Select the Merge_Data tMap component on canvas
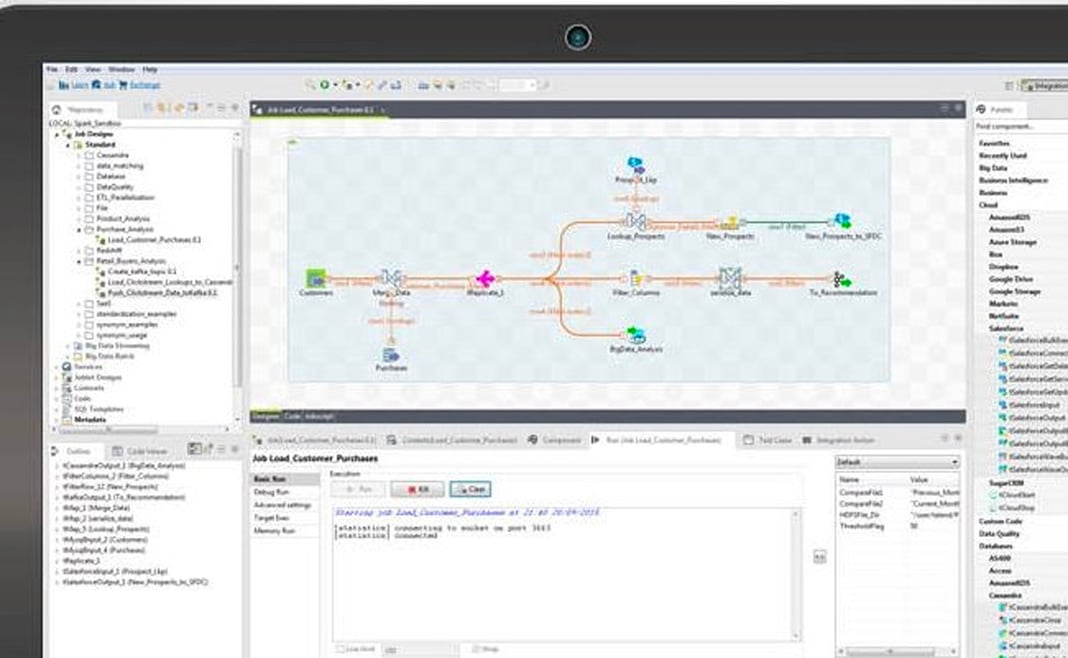This screenshot has height=658, width=1068. 393,278
